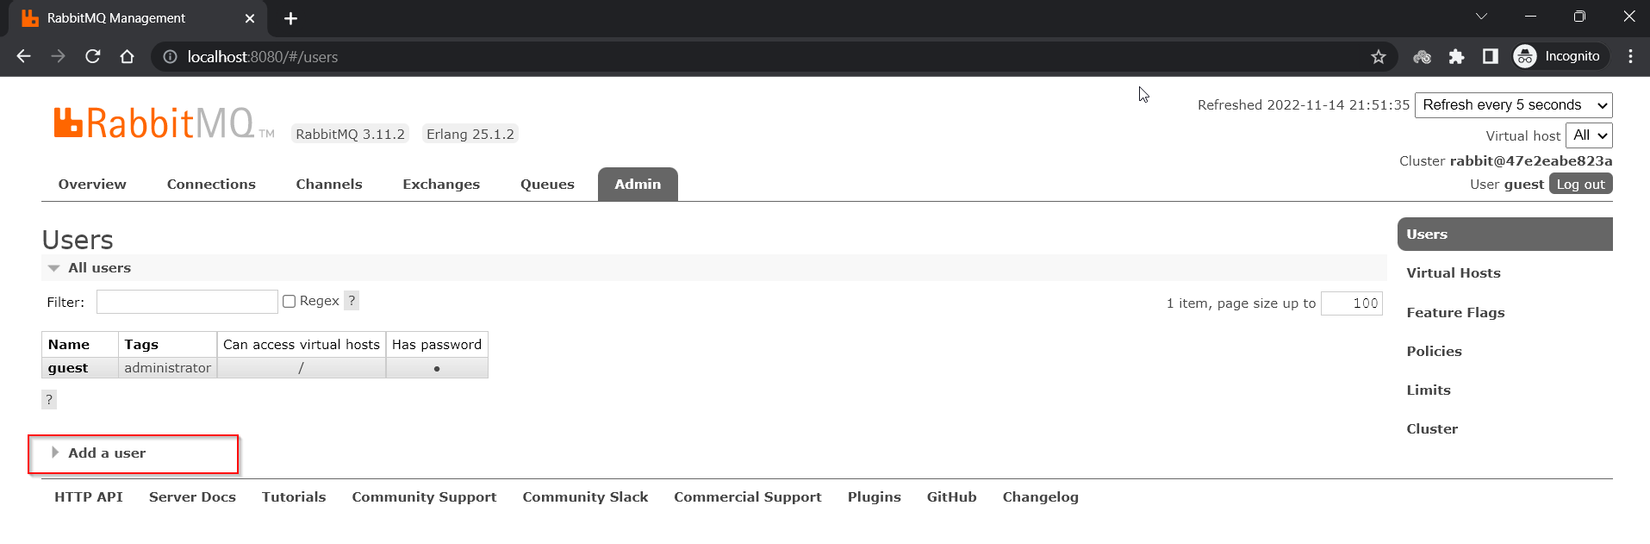Open the Chrome three-dot menu

1630,57
